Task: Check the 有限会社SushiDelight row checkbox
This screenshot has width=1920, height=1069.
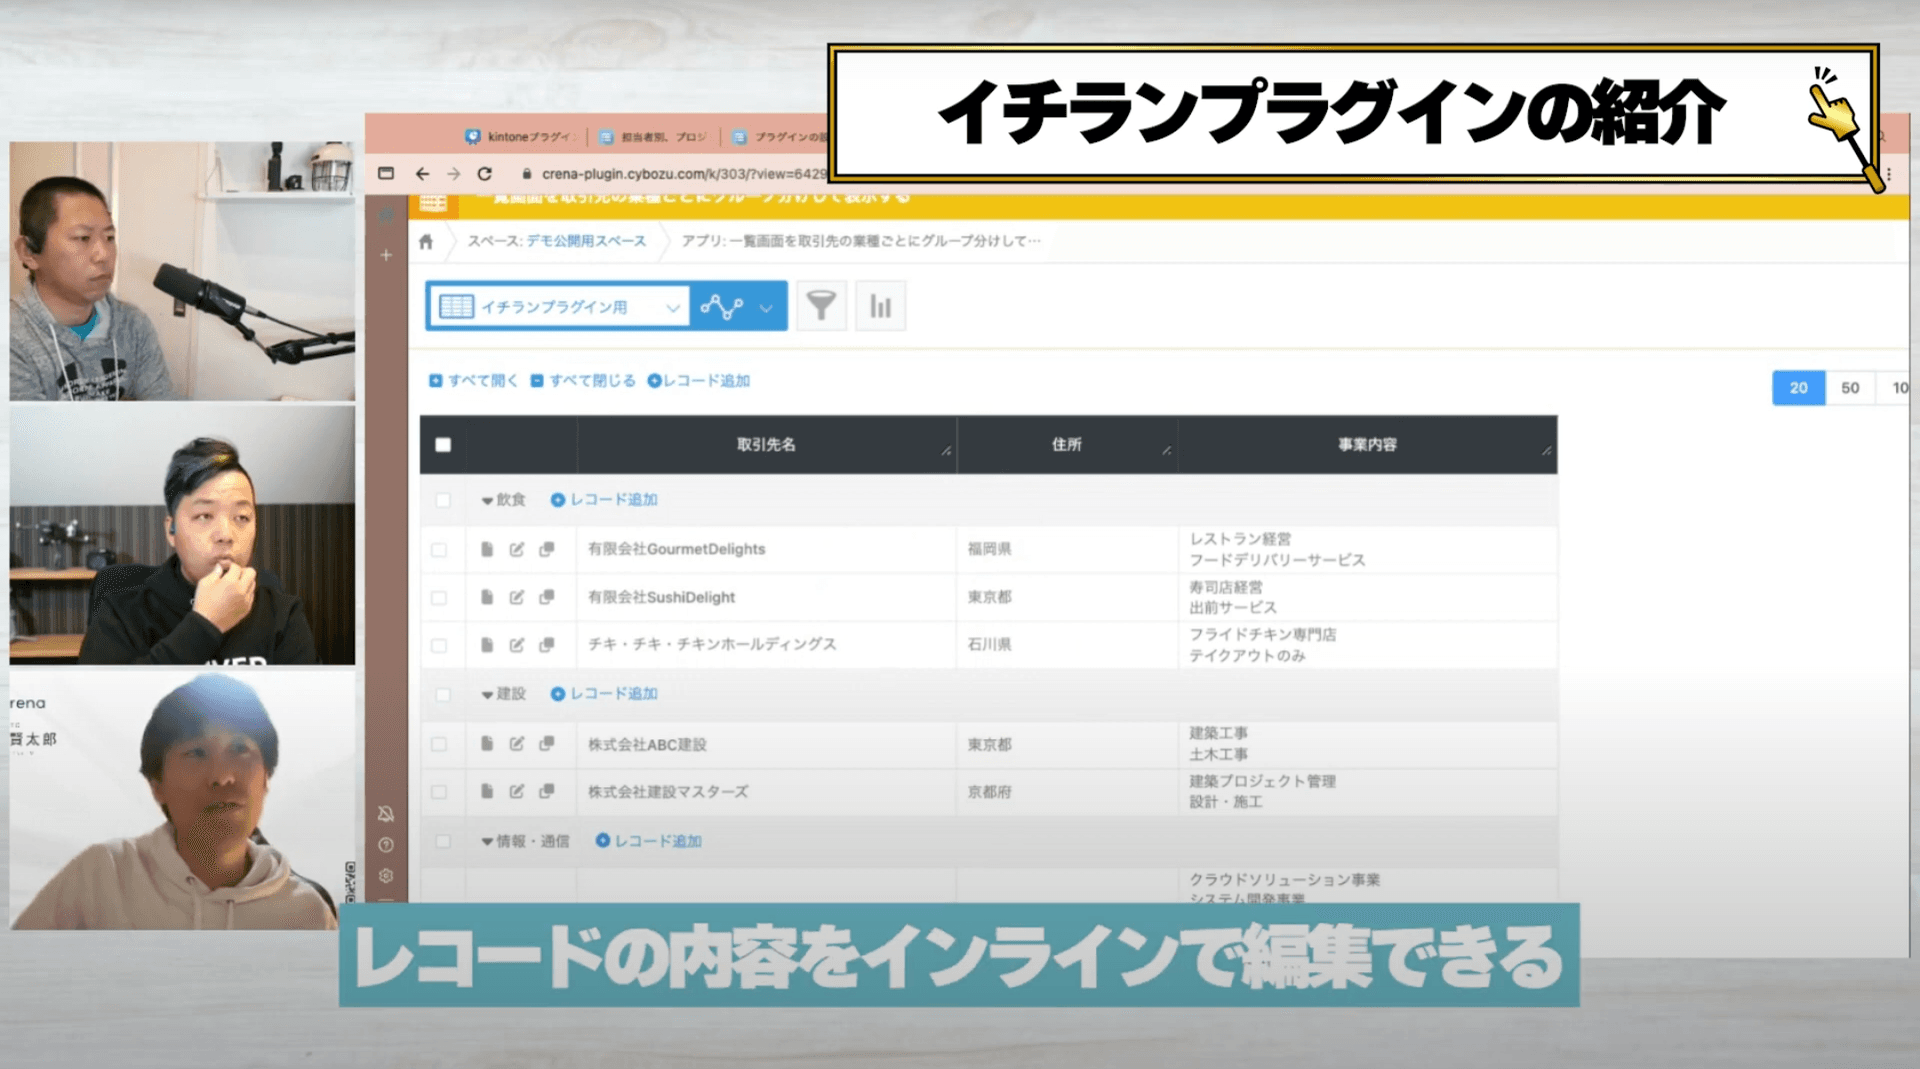Action: point(439,598)
